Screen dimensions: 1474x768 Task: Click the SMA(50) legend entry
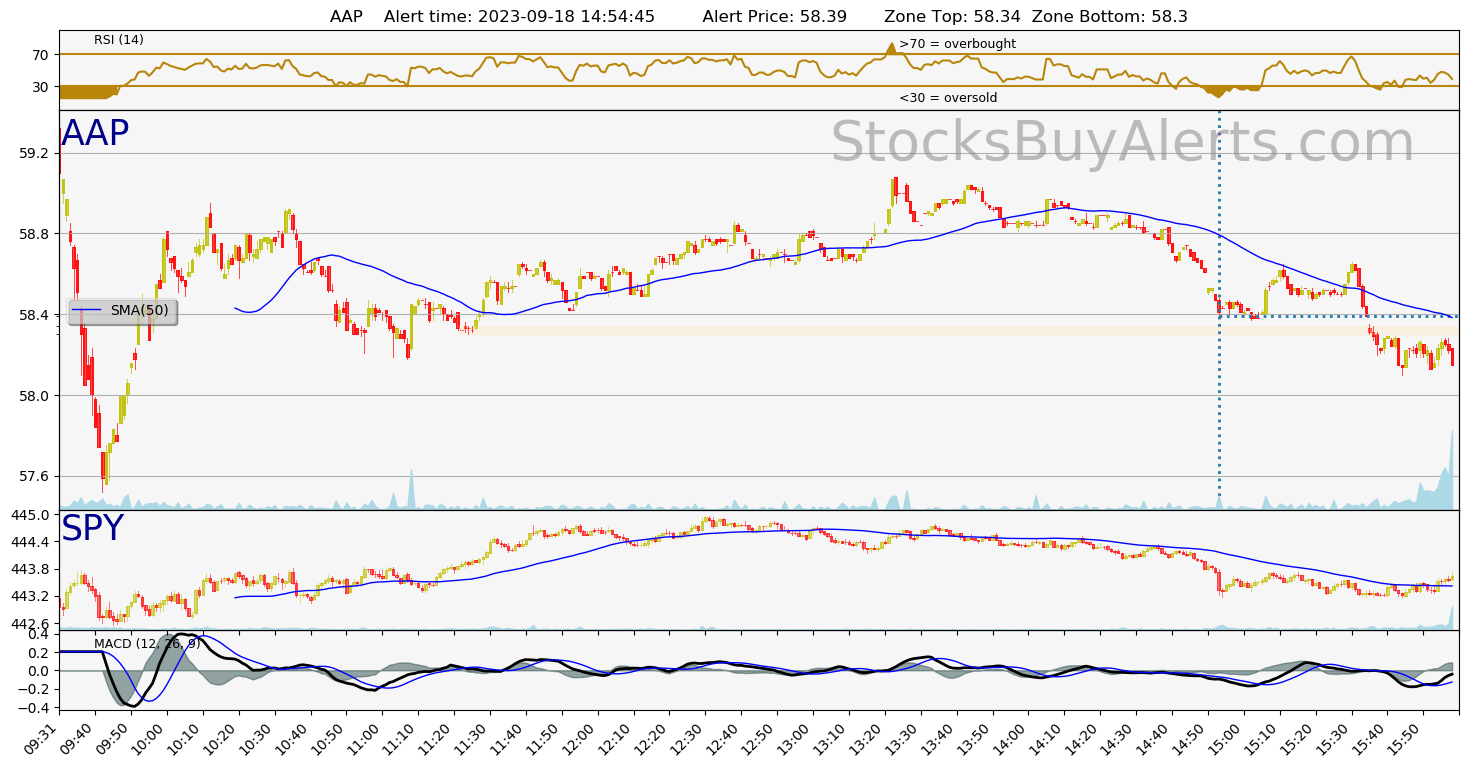point(122,311)
